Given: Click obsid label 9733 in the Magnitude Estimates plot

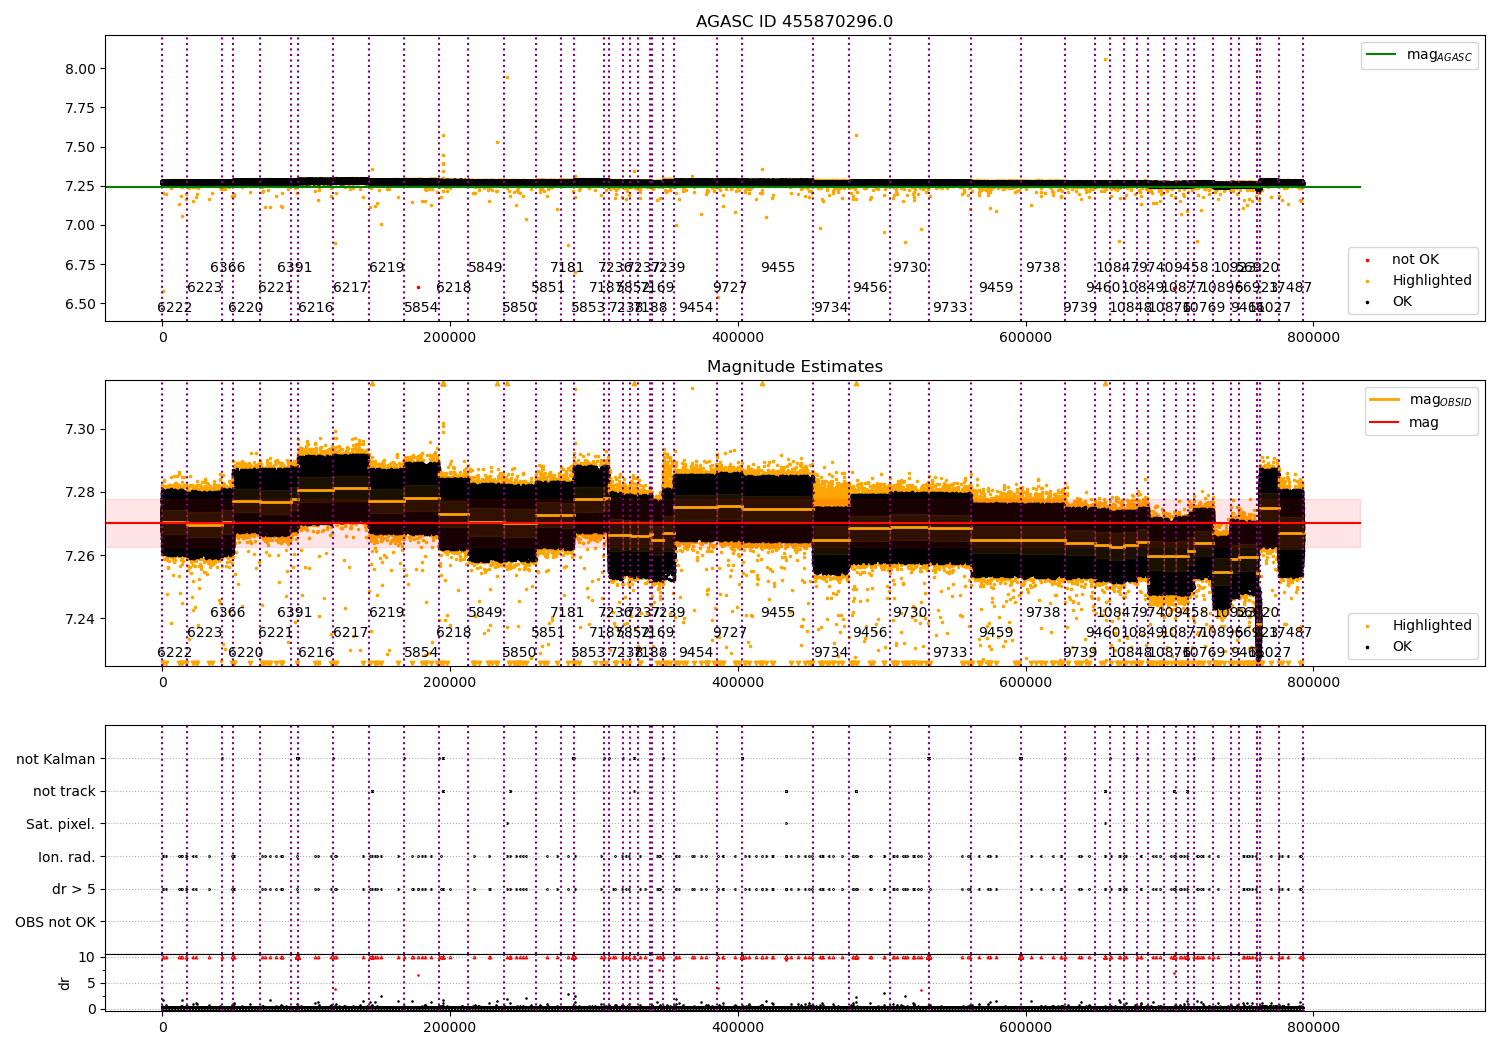Looking at the screenshot, I should (x=950, y=652).
